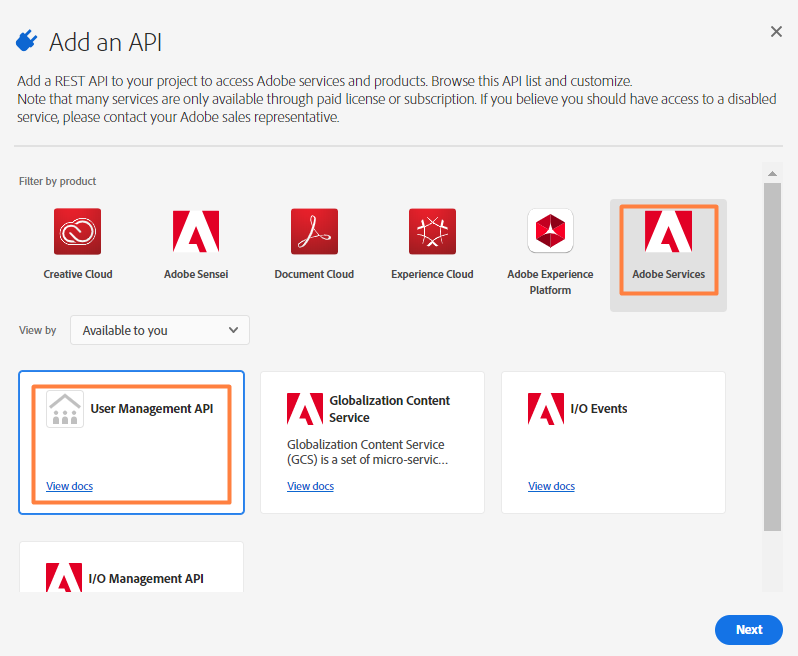Click the Document Cloud label
The image size is (798, 656).
coord(314,274)
